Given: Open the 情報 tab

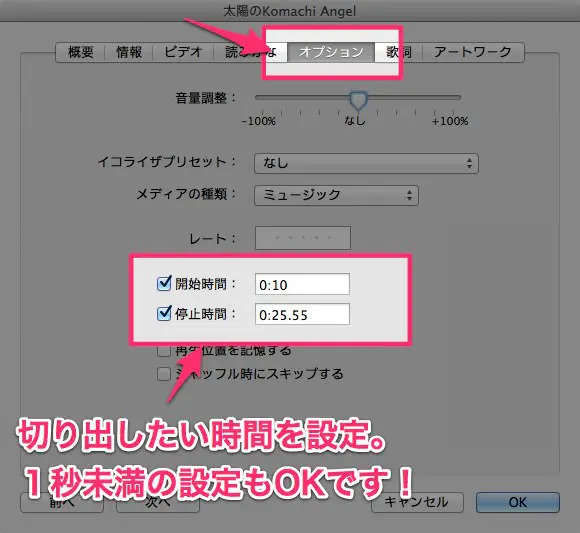Looking at the screenshot, I should pyautogui.click(x=129, y=52).
